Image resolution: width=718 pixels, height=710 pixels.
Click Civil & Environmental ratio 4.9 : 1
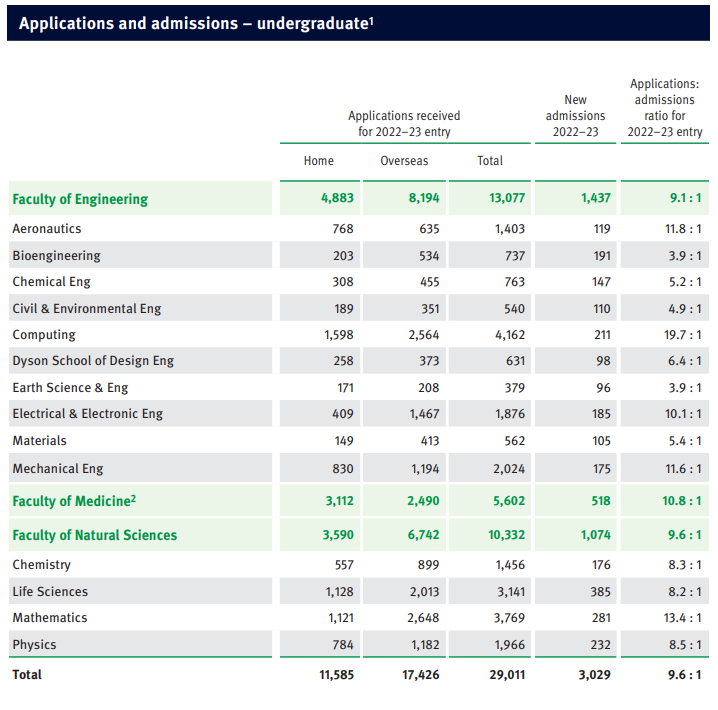coord(685,309)
